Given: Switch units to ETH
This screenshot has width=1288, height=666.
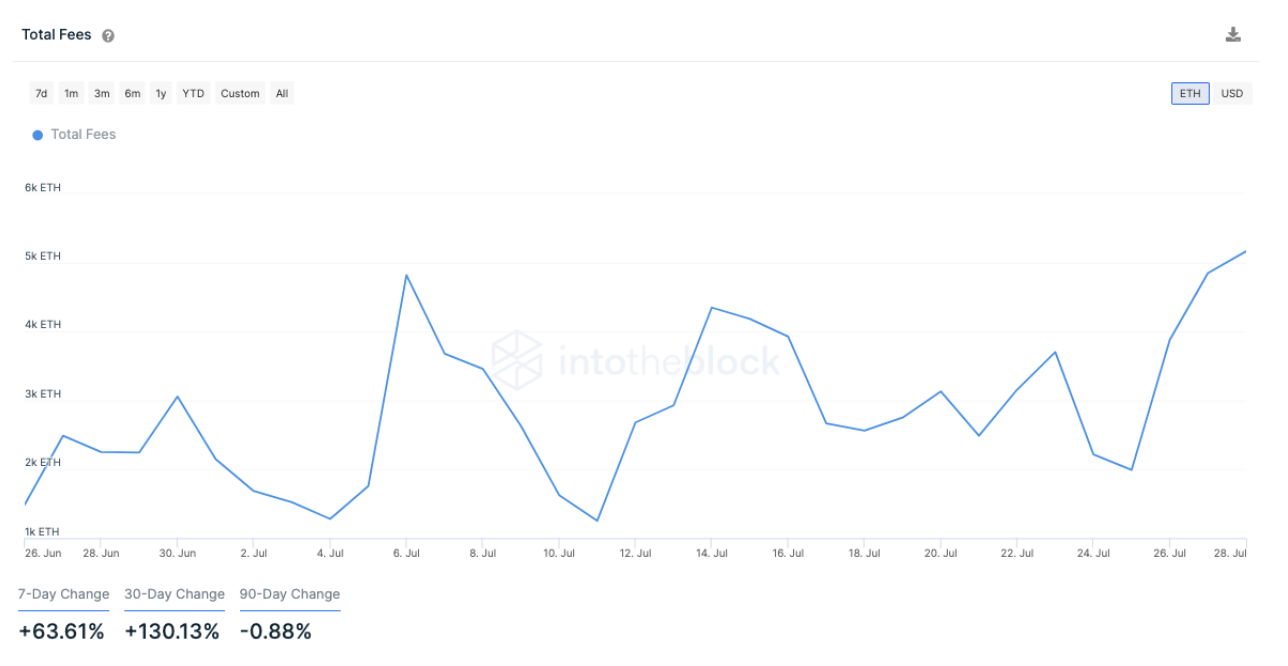Looking at the screenshot, I should click(1190, 94).
